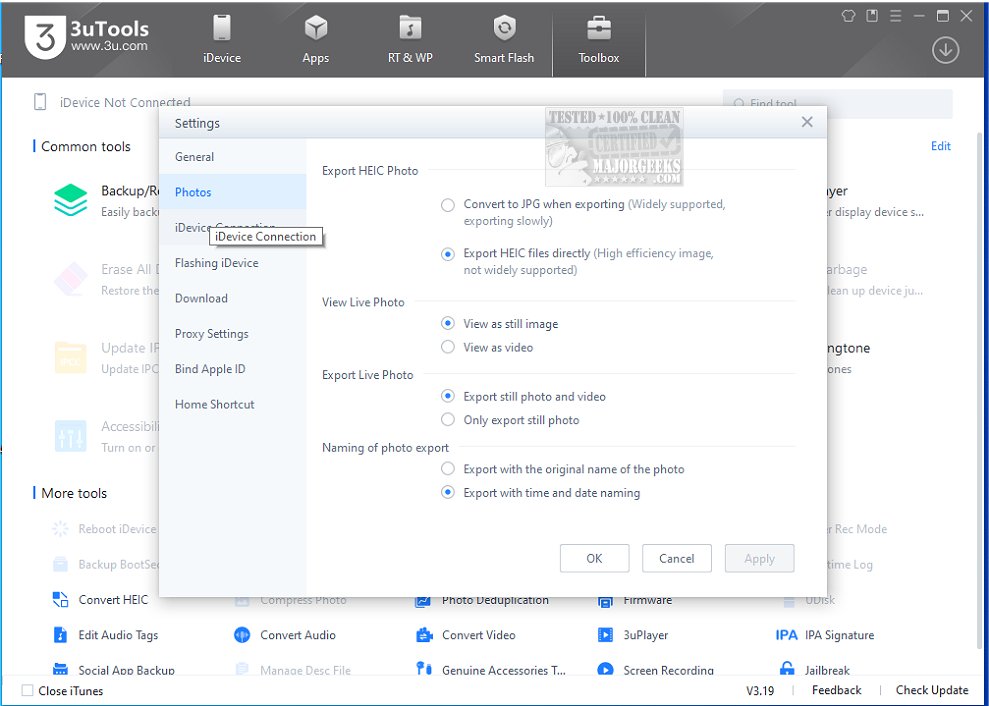Screen dimensions: 989x706
Task: Confirm settings with OK button
Action: coord(594,558)
